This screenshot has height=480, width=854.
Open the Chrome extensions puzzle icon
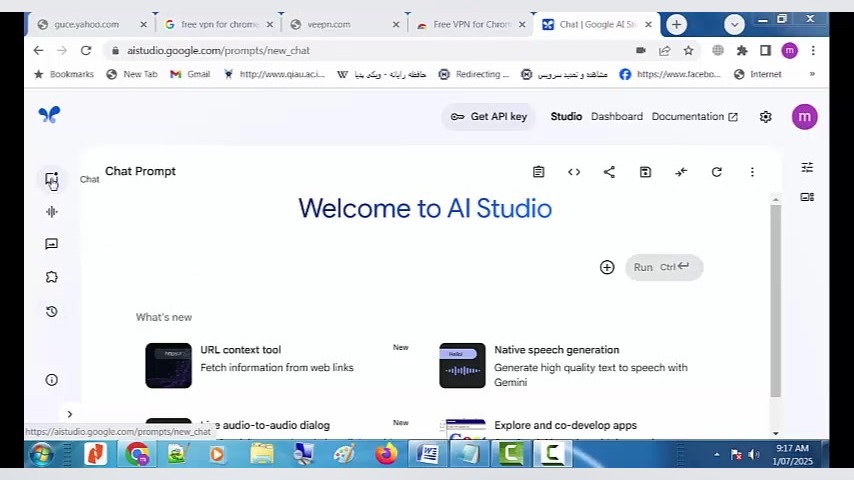pyautogui.click(x=742, y=51)
